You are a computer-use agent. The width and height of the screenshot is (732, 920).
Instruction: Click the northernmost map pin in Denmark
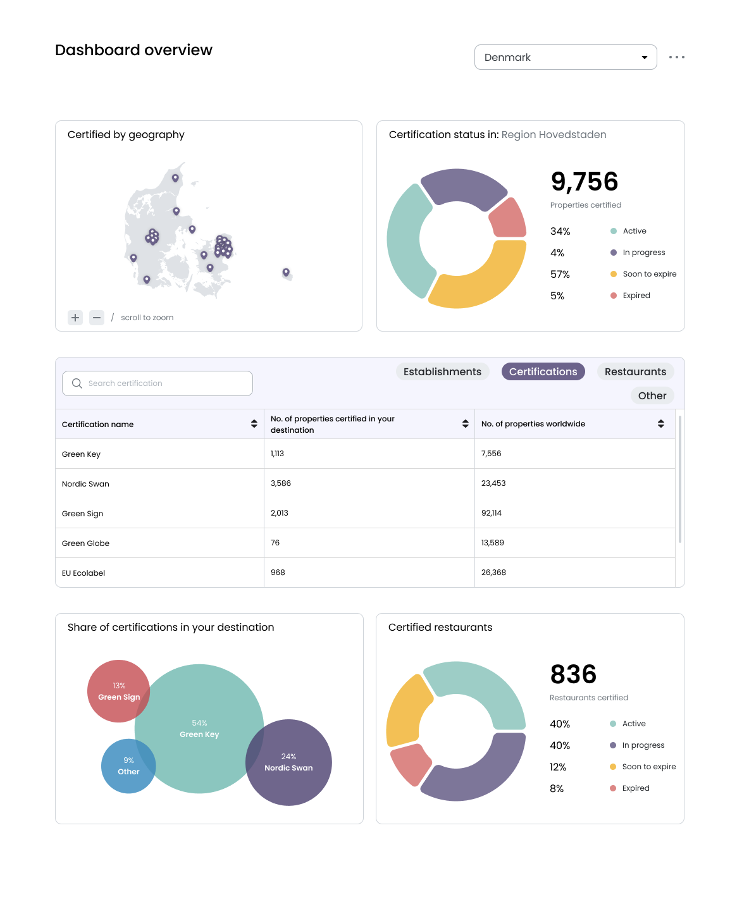tap(175, 178)
